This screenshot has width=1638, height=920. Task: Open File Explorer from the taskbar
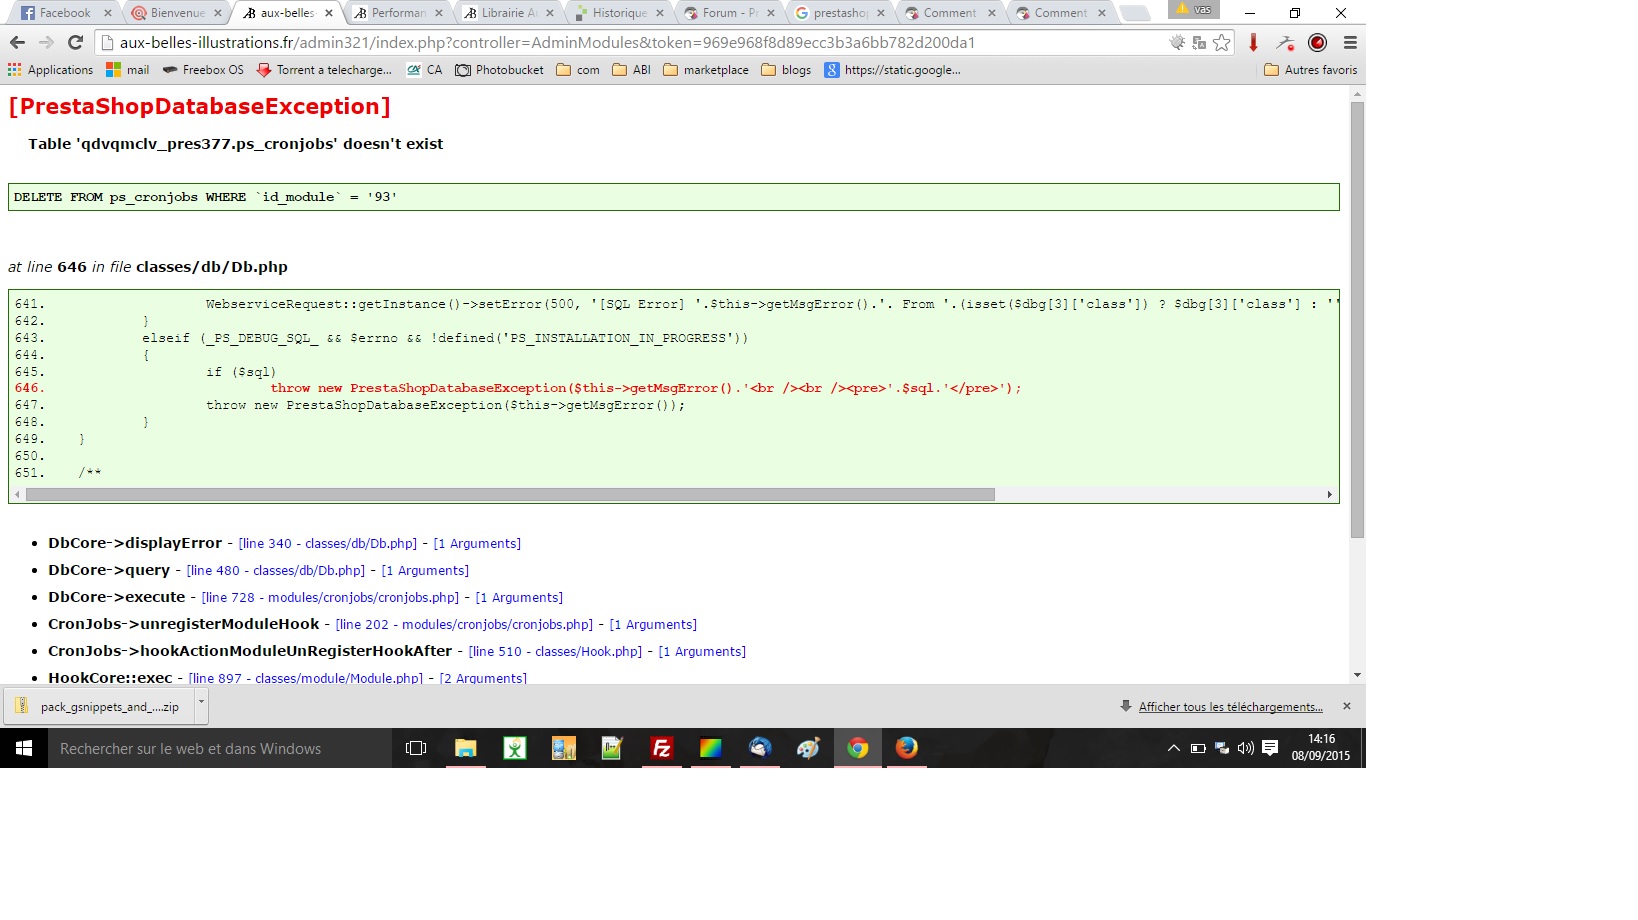pyautogui.click(x=466, y=748)
